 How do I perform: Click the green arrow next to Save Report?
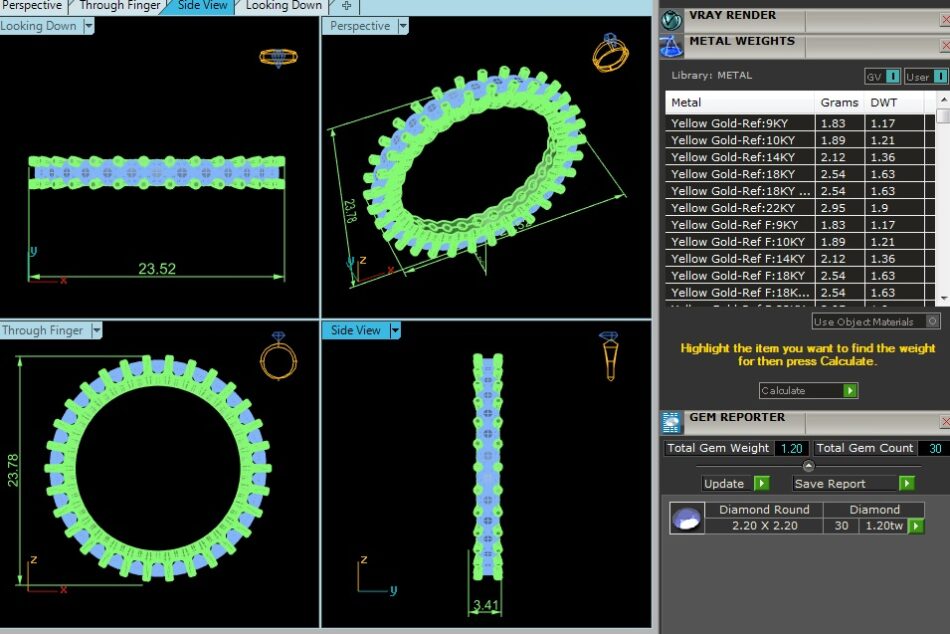point(906,483)
